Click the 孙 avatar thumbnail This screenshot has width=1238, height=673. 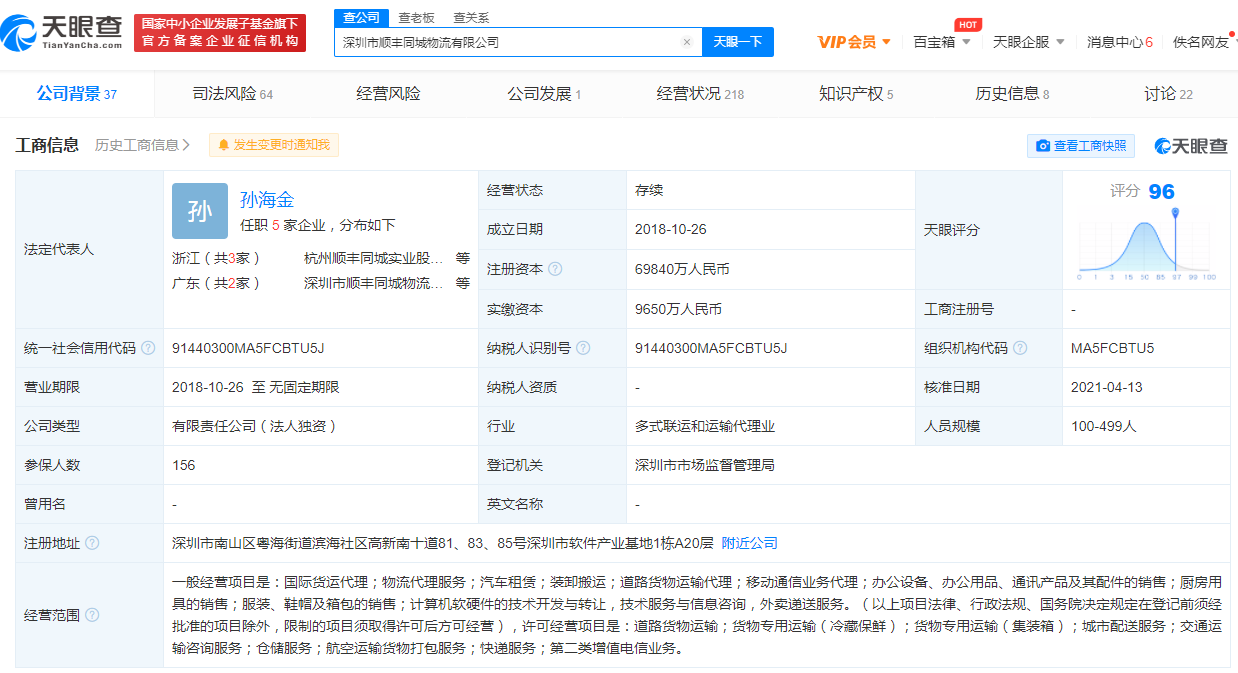[200, 210]
